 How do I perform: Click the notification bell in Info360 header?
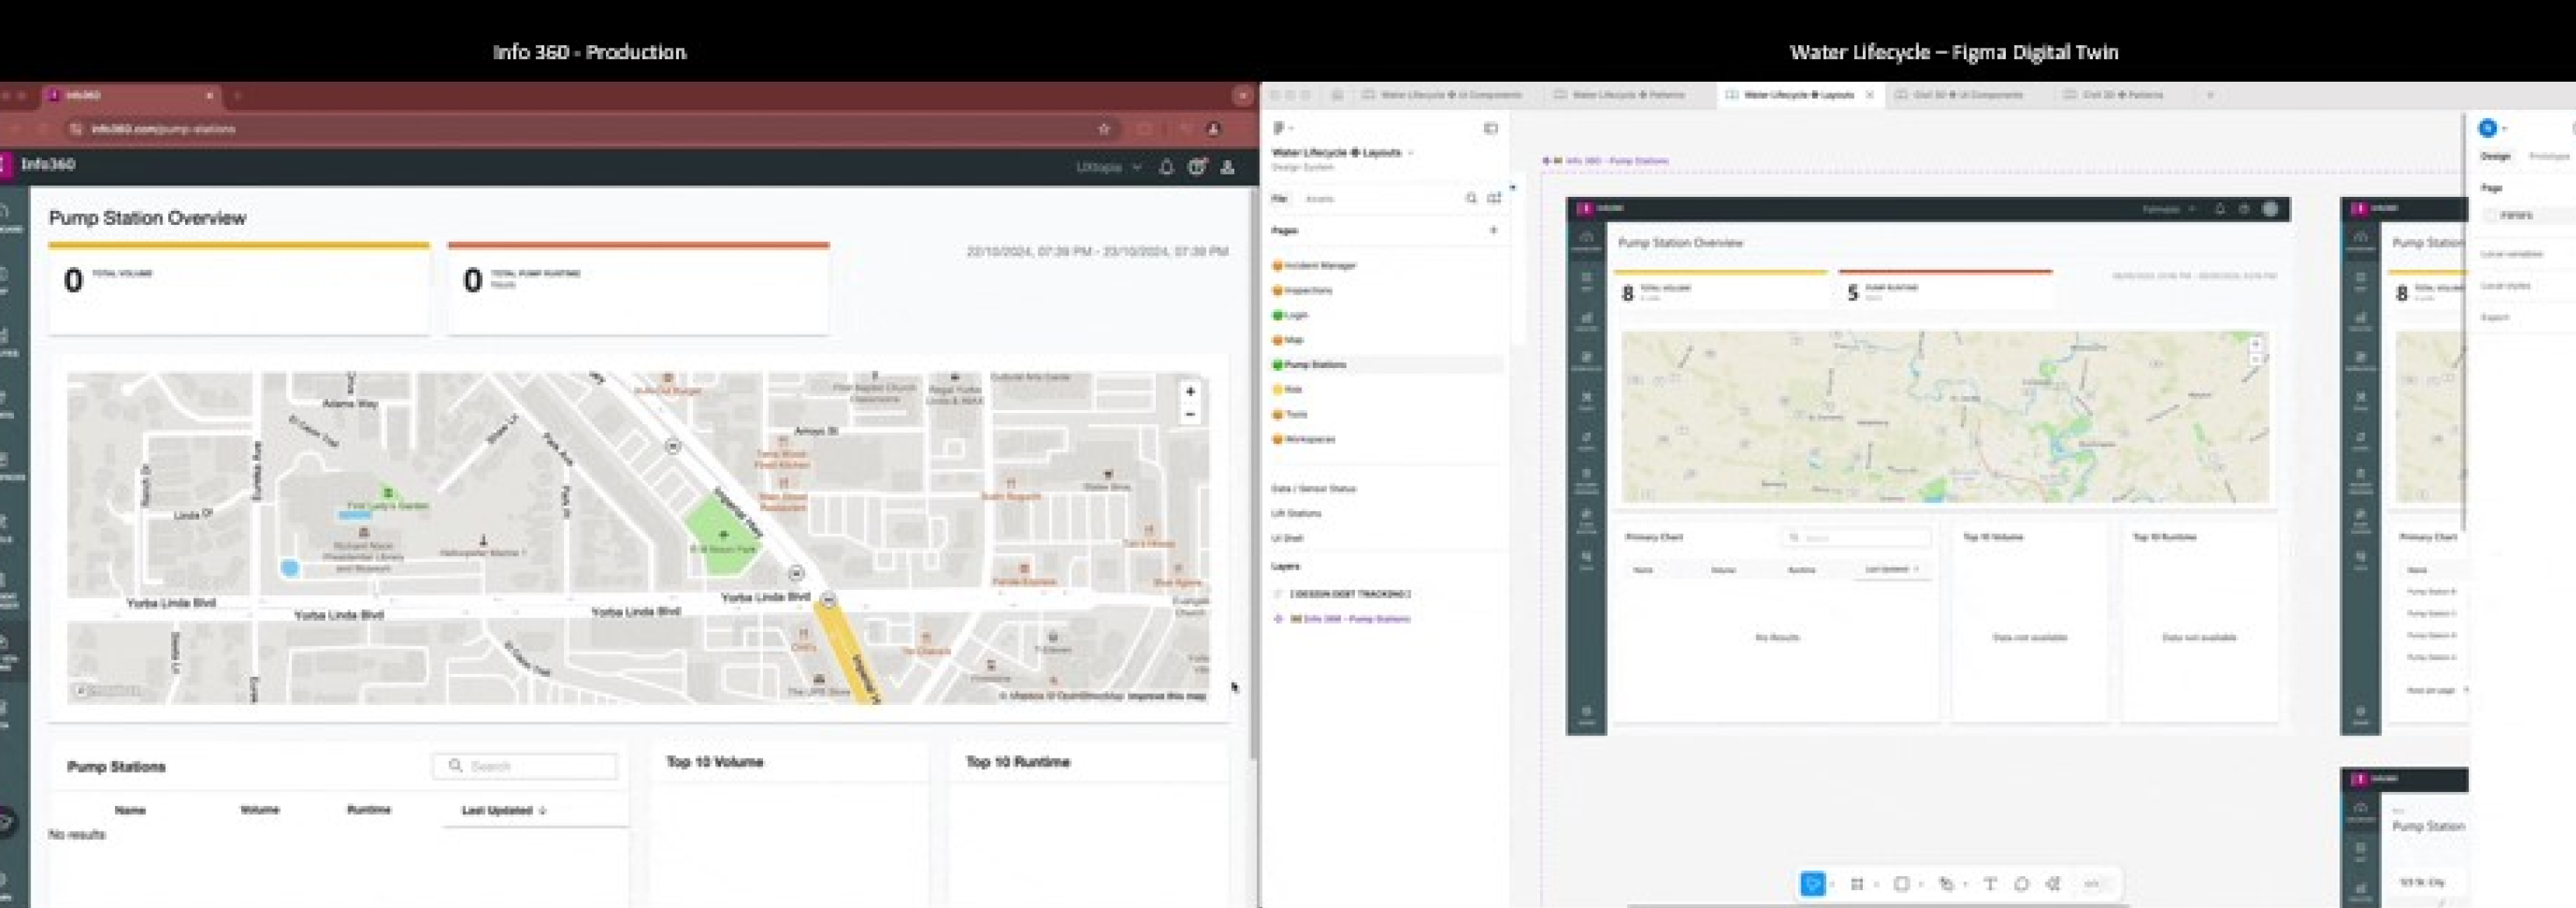[x=1166, y=167]
